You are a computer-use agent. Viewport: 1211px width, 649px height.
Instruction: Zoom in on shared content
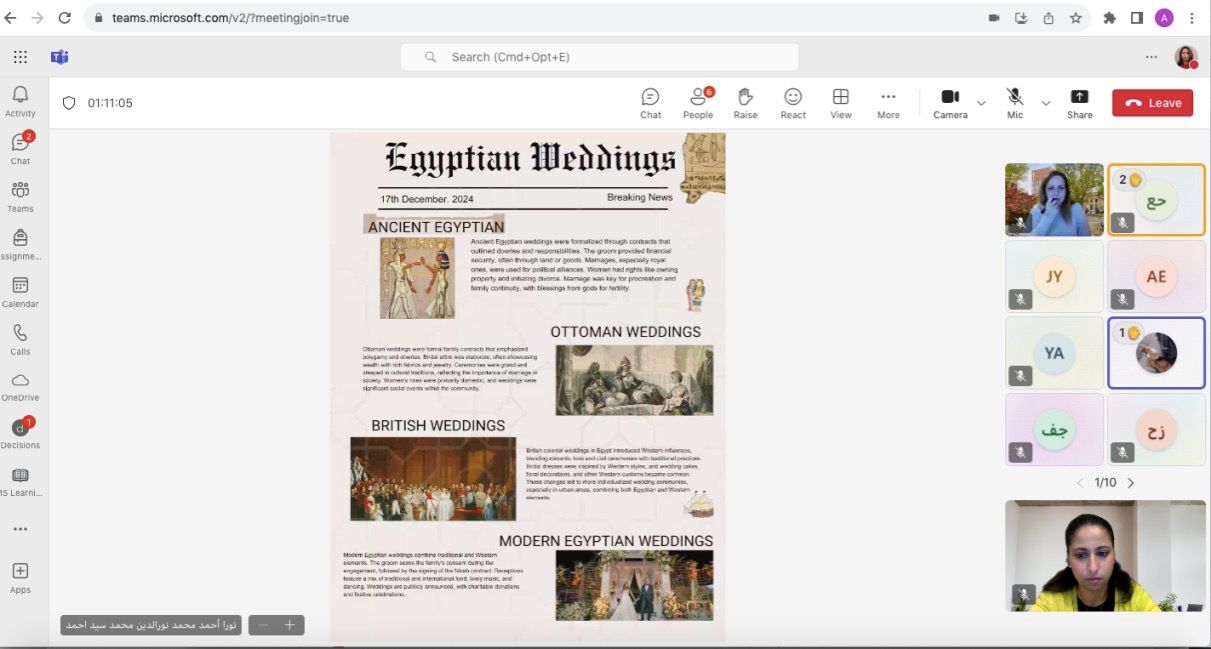(x=290, y=625)
